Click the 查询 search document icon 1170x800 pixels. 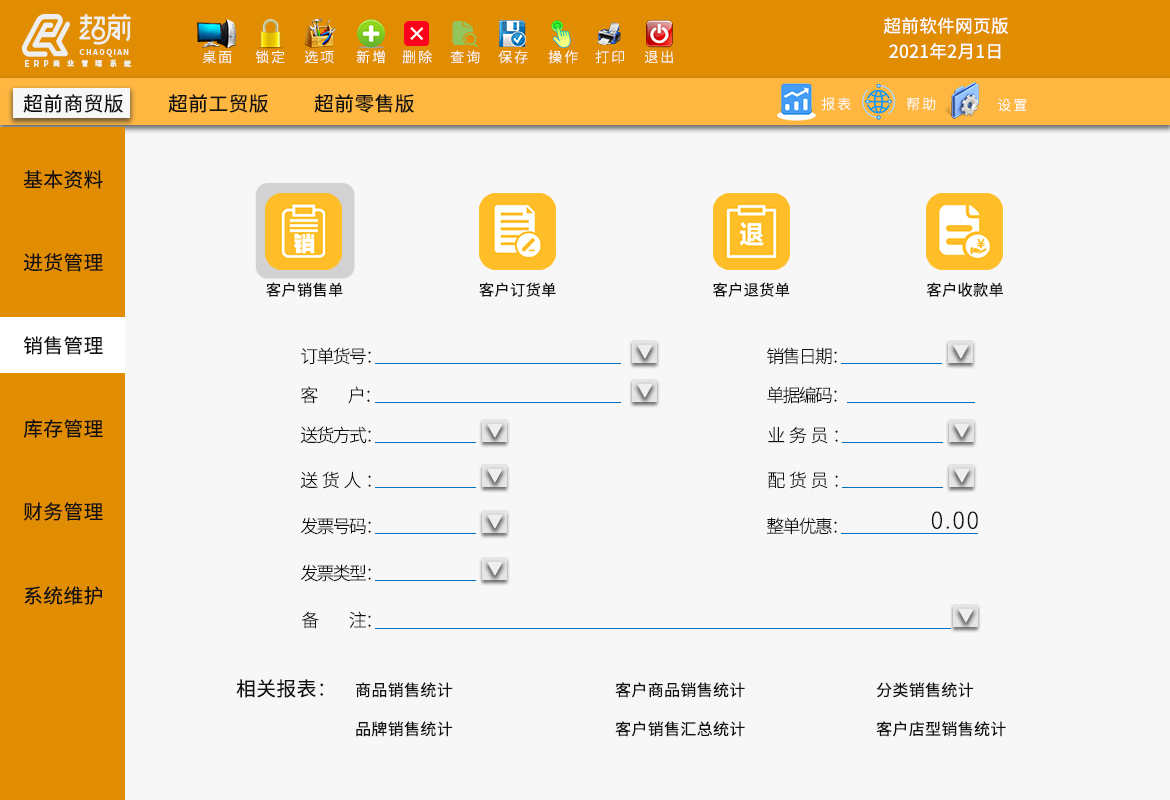tap(464, 34)
